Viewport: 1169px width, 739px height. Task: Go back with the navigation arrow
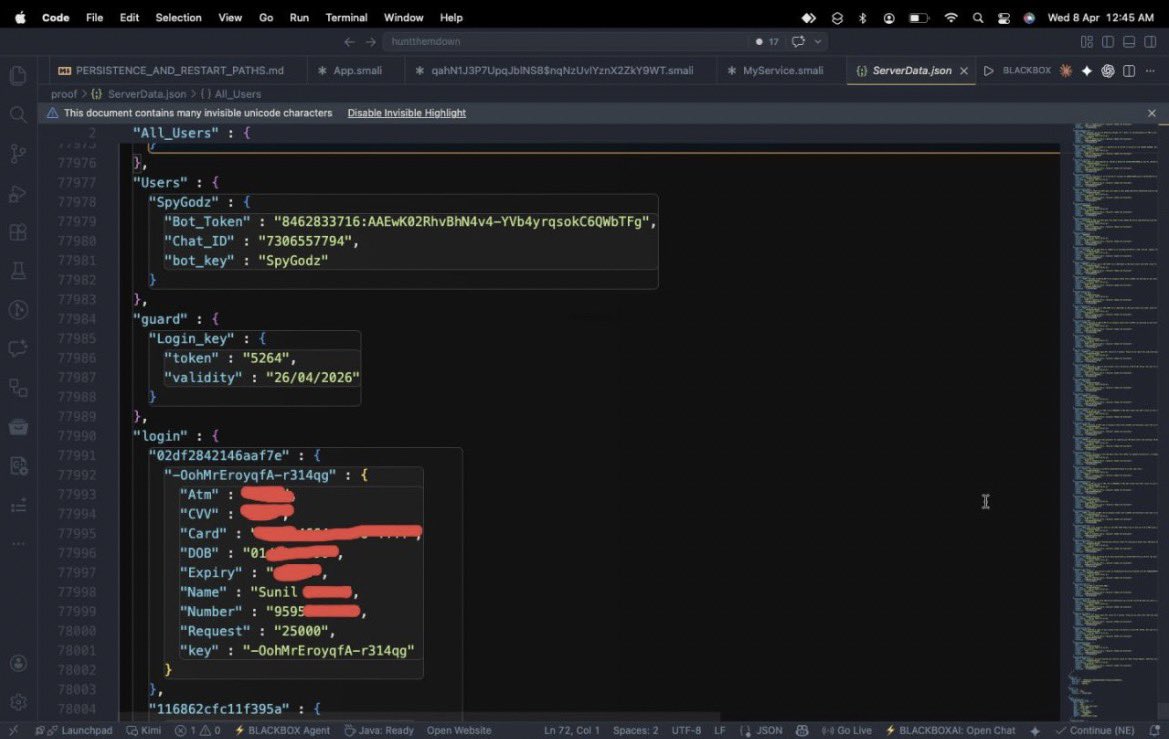[x=349, y=42]
